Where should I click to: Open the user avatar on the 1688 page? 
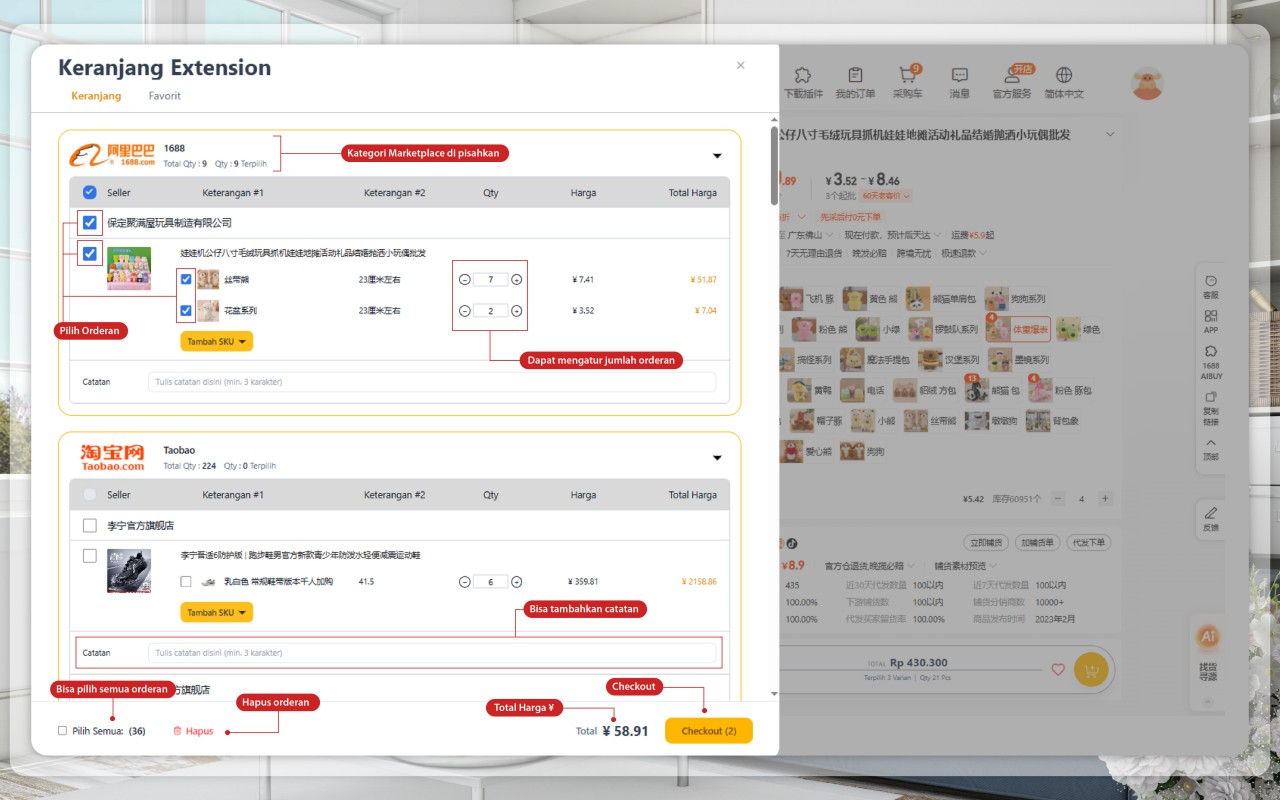coord(1147,83)
